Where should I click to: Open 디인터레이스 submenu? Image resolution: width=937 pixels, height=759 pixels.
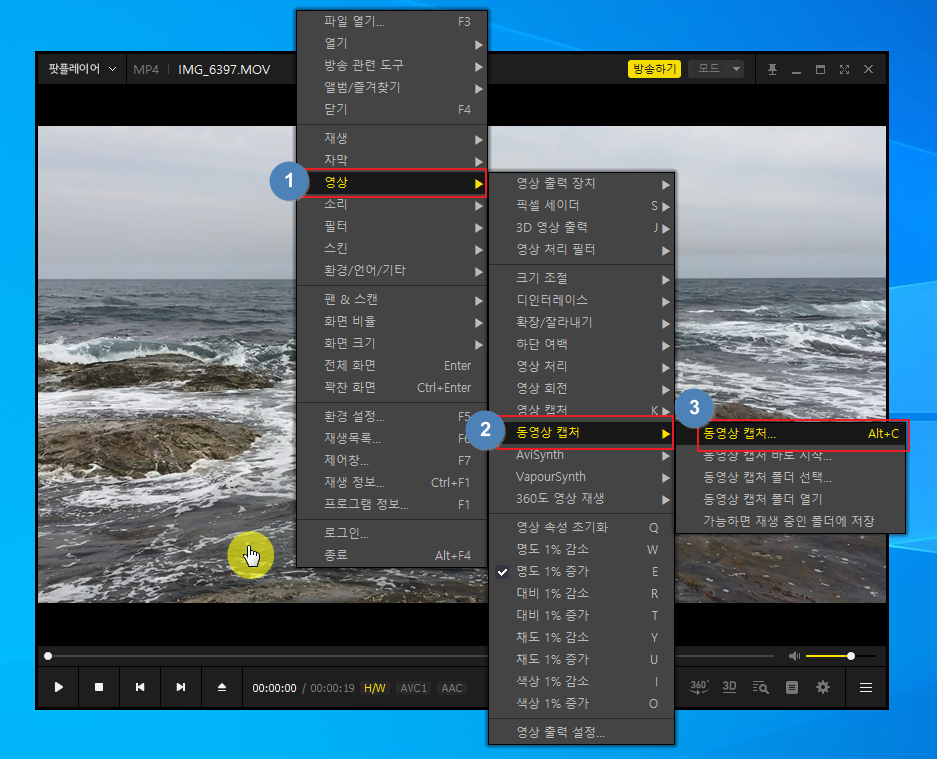tap(581, 300)
